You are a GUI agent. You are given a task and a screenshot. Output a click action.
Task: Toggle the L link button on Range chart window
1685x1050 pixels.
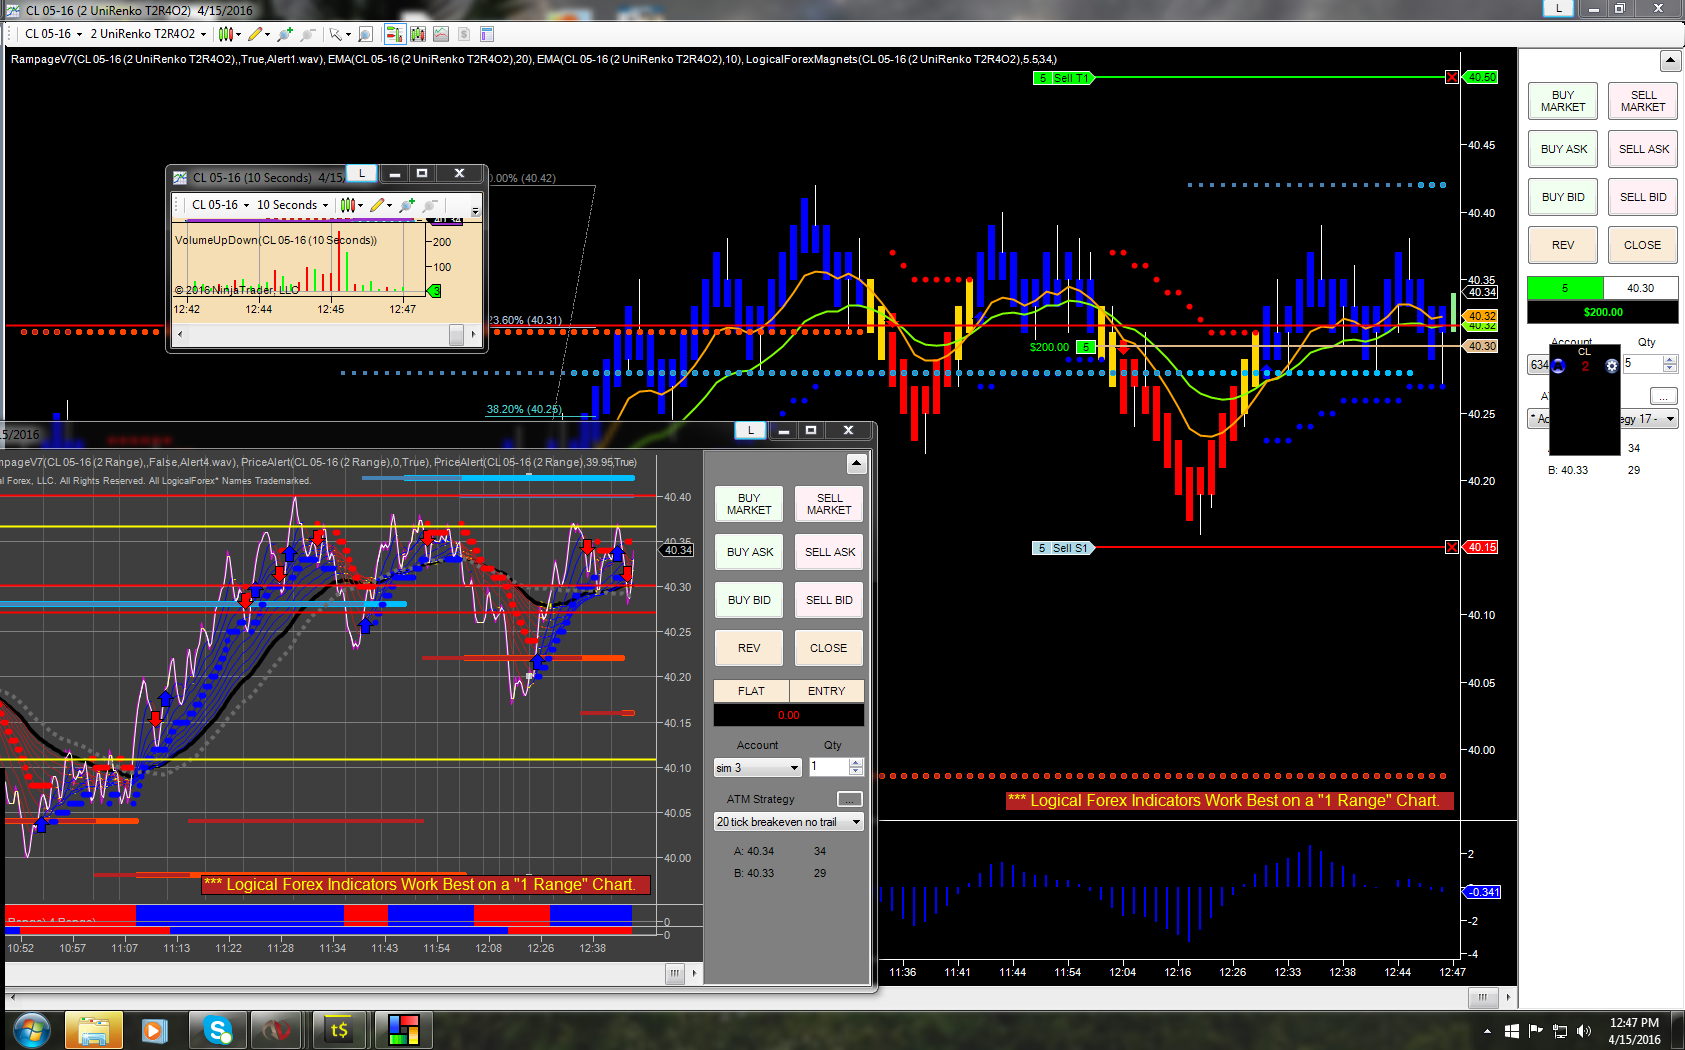(751, 430)
